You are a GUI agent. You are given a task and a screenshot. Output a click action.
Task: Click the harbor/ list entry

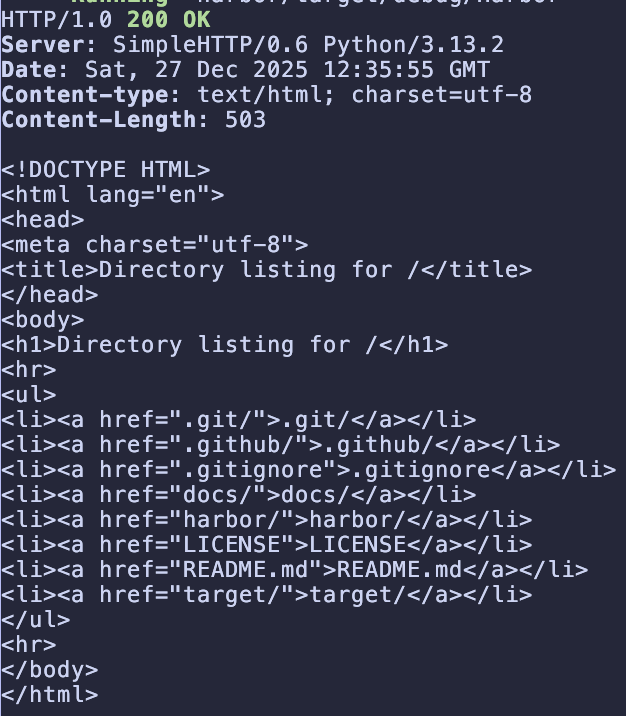(x=267, y=520)
